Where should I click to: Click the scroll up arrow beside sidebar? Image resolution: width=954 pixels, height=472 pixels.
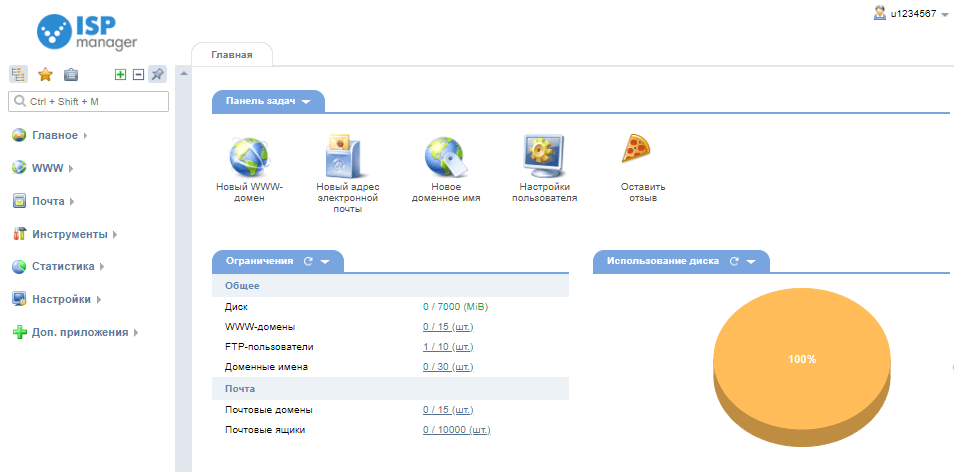click(x=183, y=74)
